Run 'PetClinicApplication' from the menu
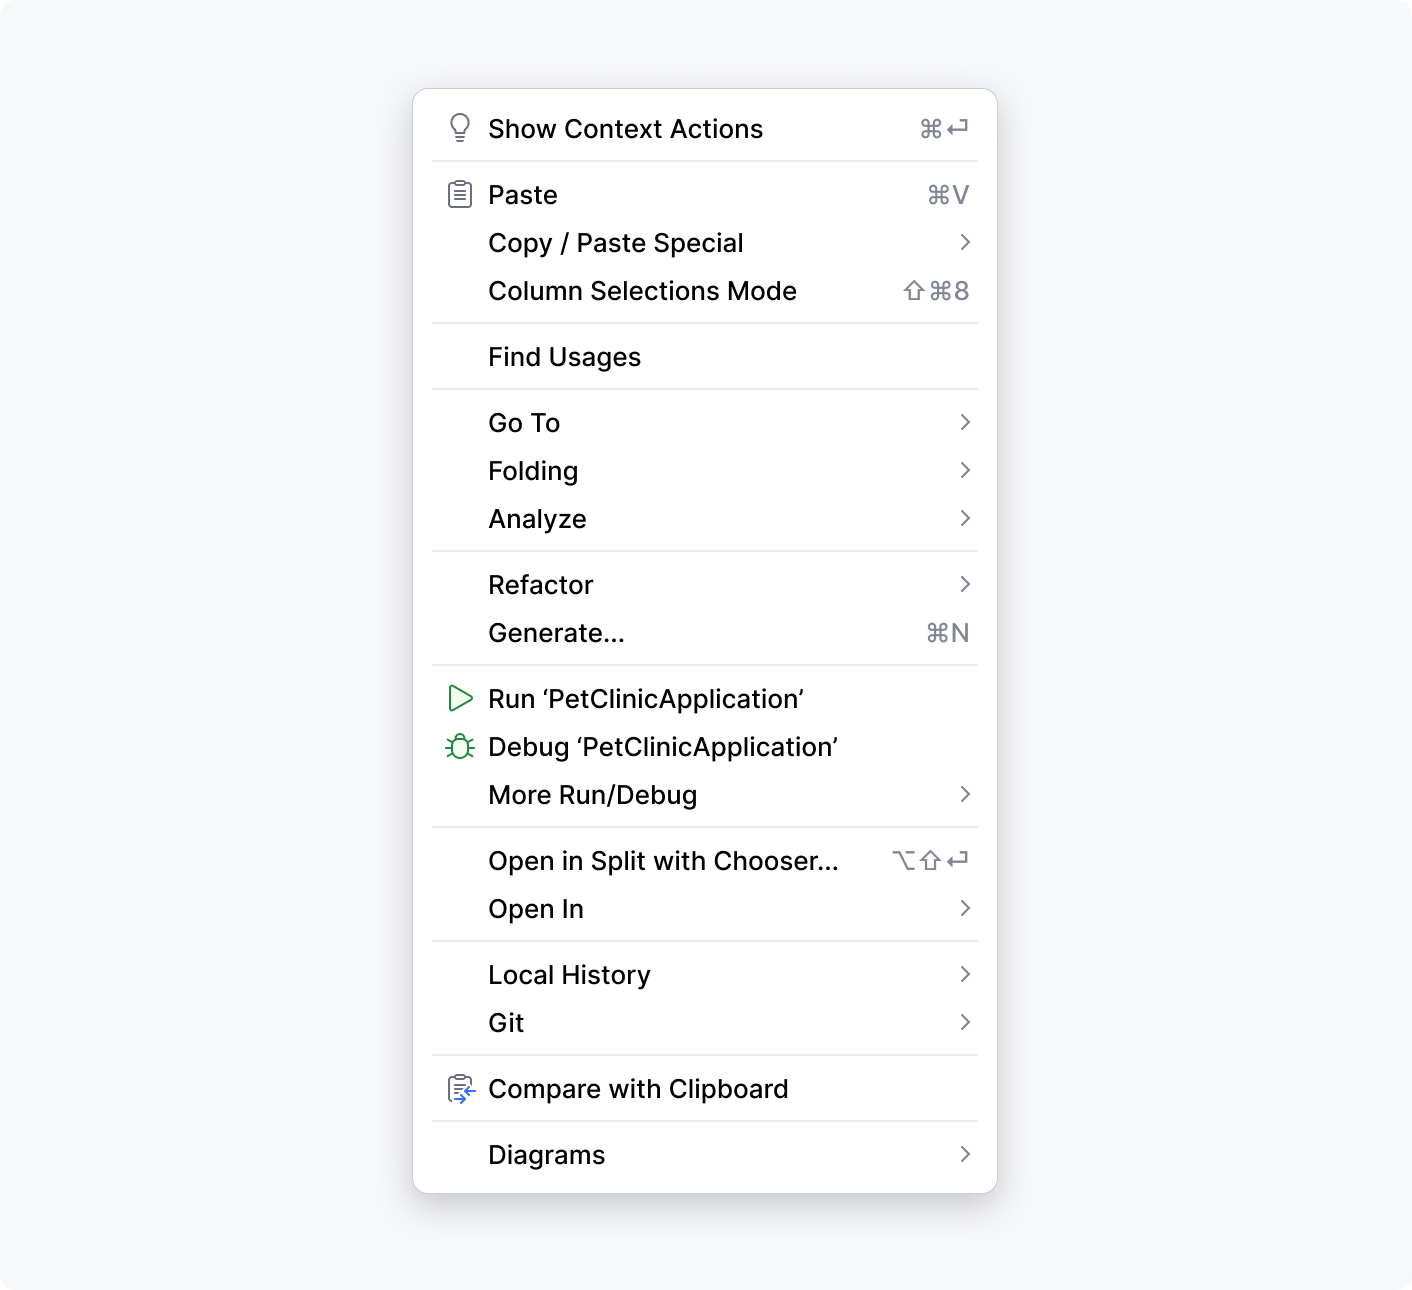 point(646,699)
